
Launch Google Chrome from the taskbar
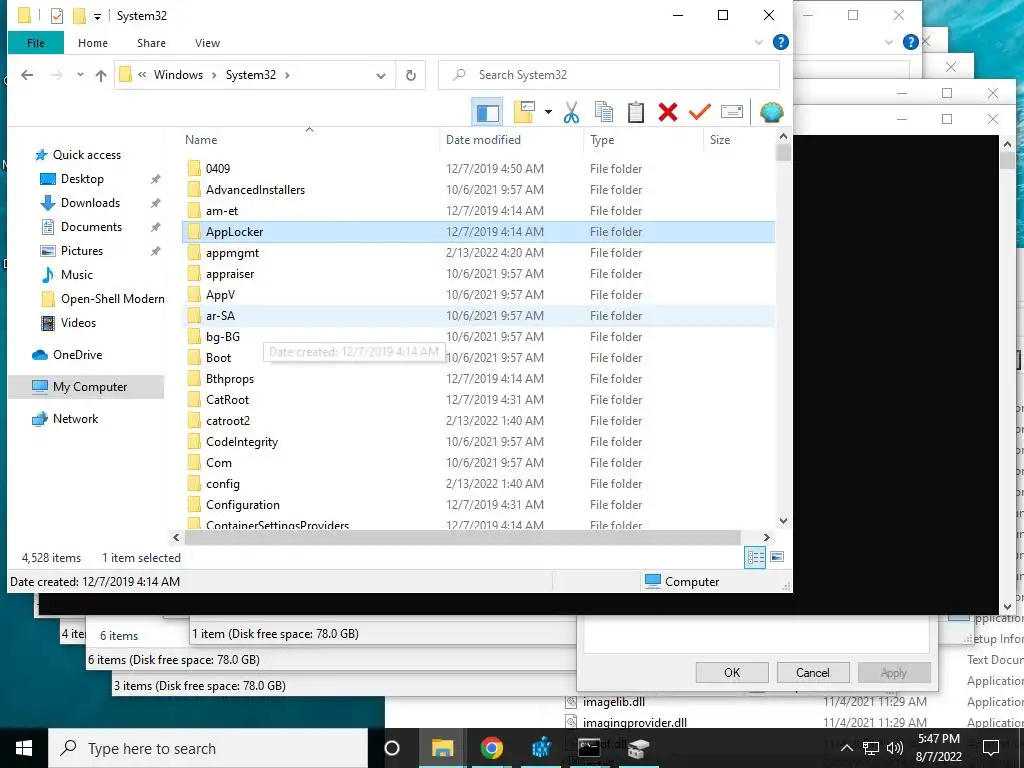pyautogui.click(x=491, y=748)
